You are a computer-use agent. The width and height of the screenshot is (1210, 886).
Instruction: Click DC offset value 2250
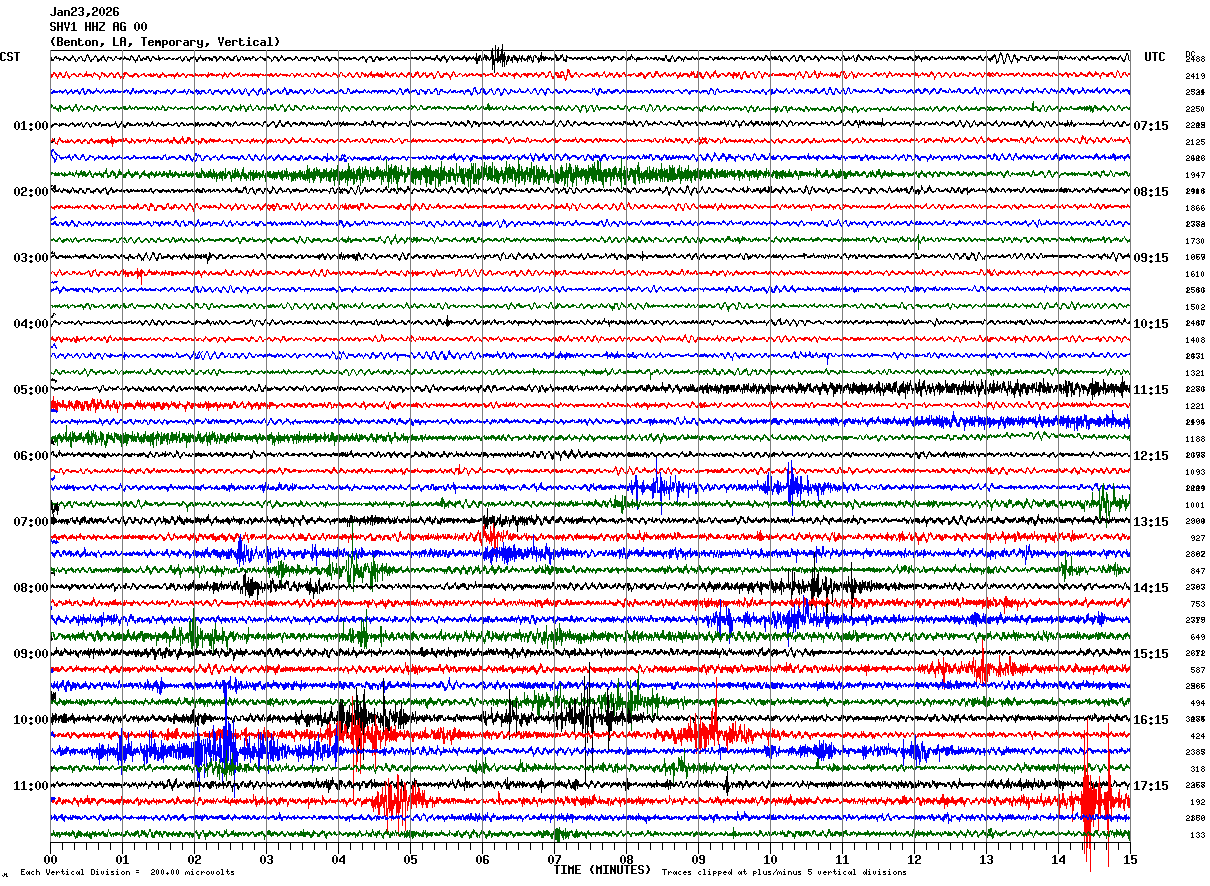tap(1195, 110)
